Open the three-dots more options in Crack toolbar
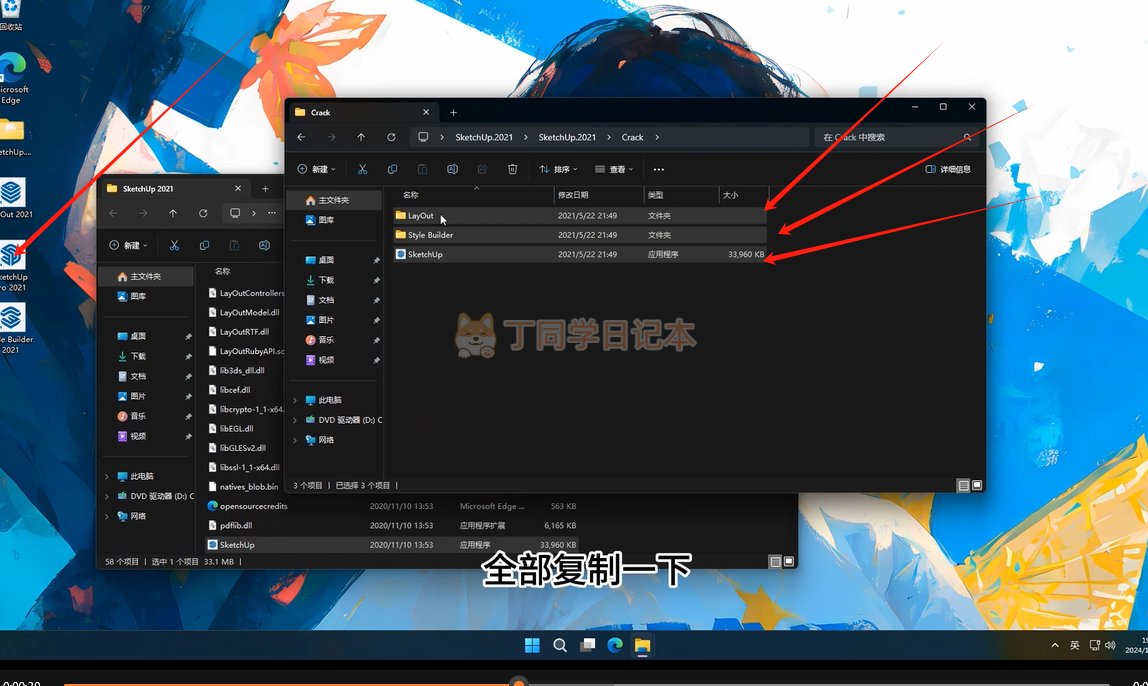The width and height of the screenshot is (1148, 686). pyautogui.click(x=658, y=169)
